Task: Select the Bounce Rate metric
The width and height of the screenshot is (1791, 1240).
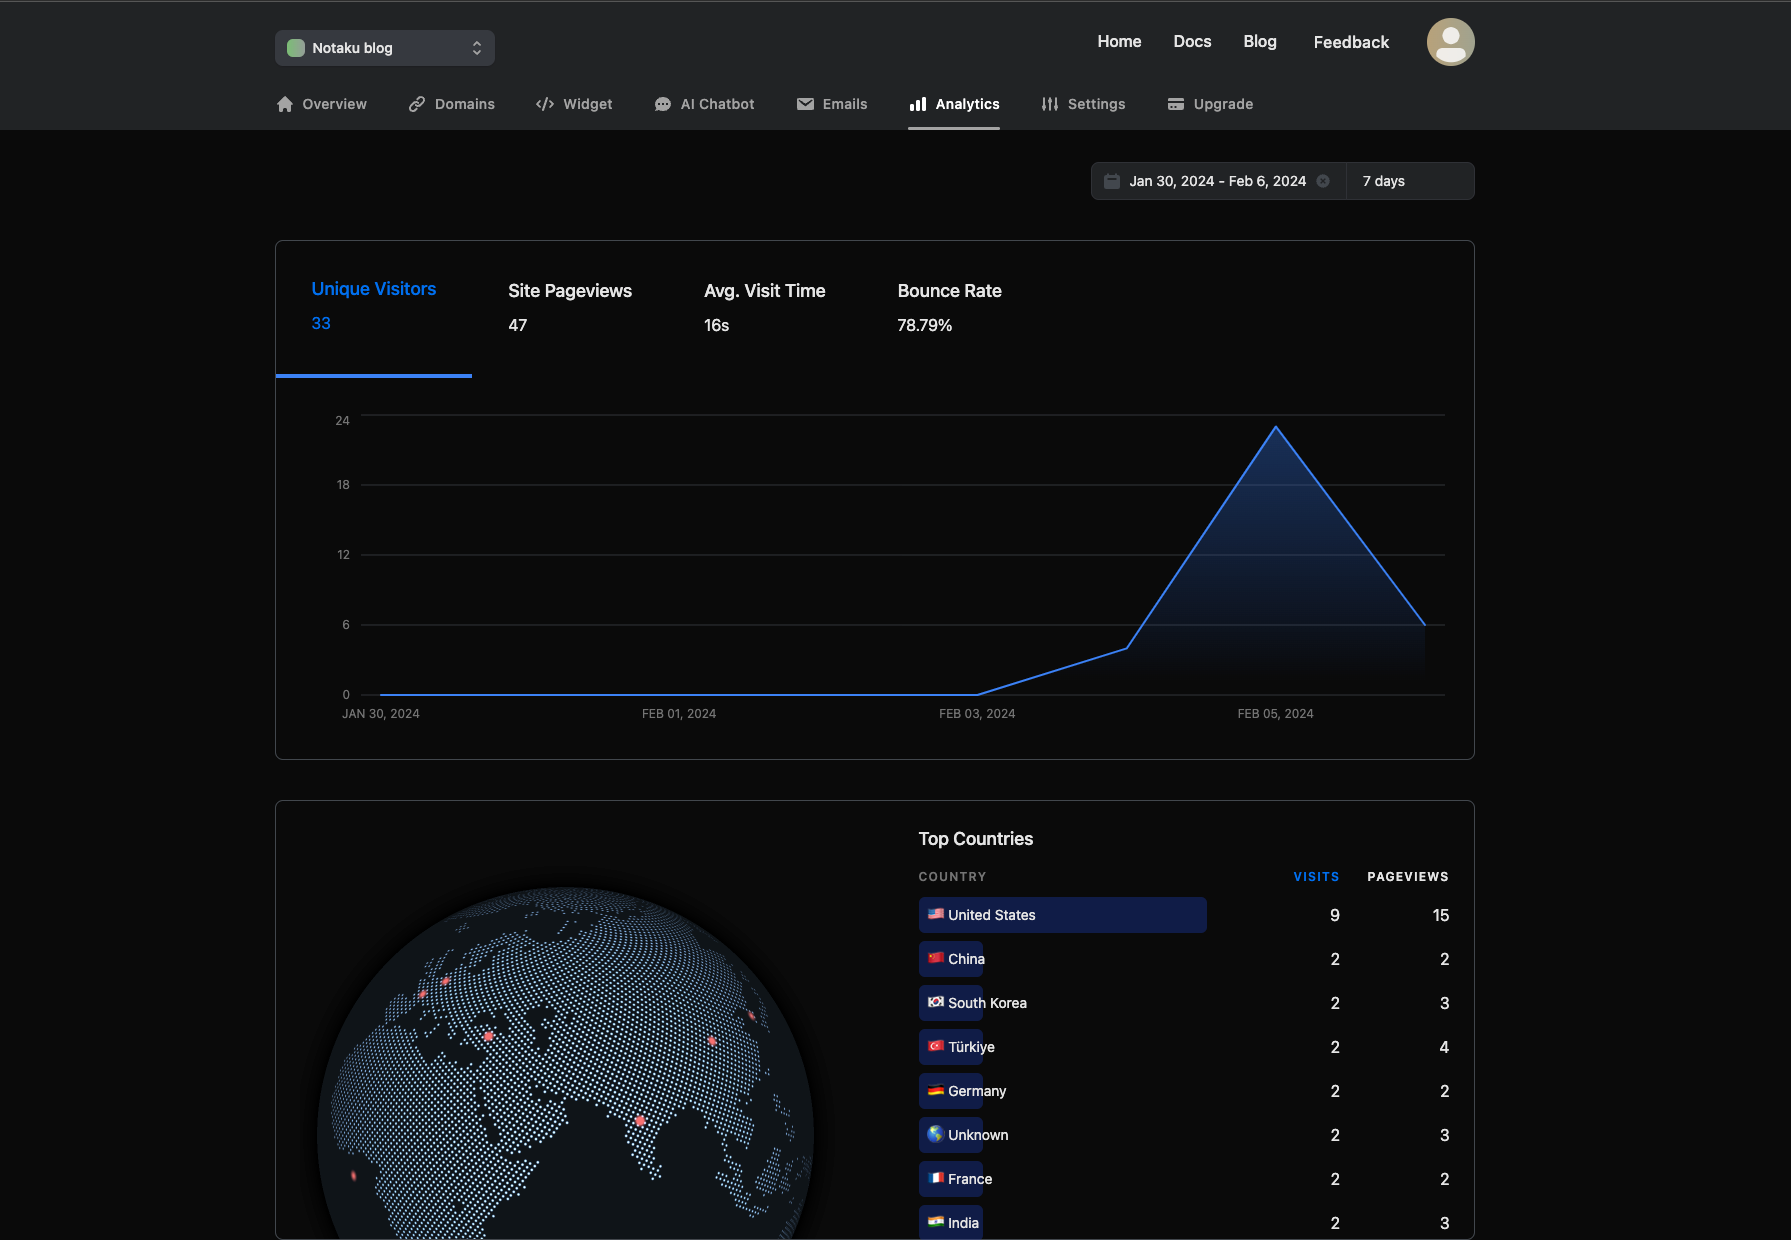Action: [950, 307]
